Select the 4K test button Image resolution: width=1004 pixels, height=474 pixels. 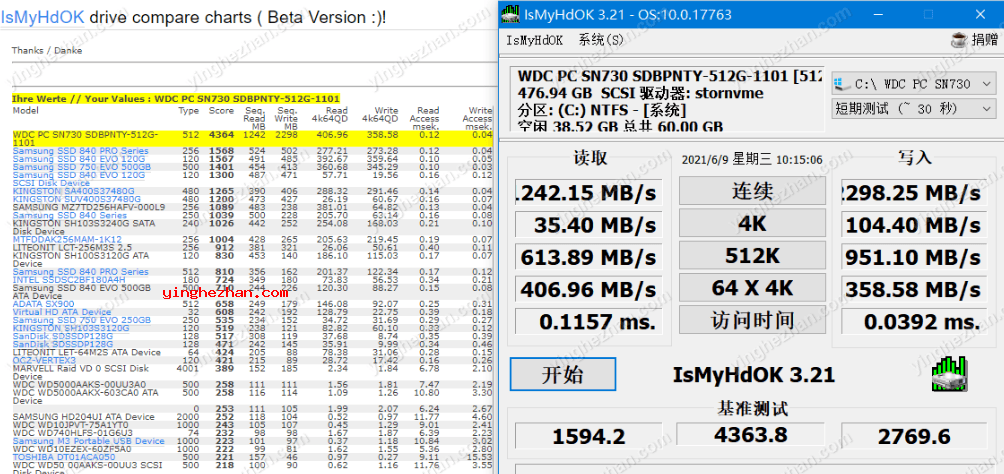(x=752, y=224)
